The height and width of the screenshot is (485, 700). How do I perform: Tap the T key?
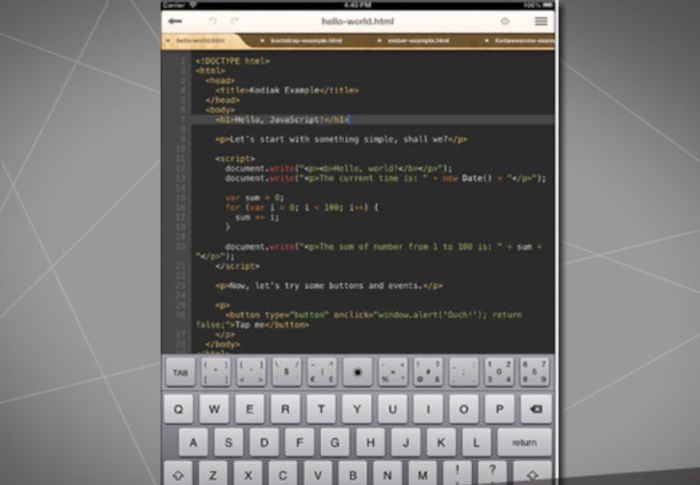coord(321,409)
